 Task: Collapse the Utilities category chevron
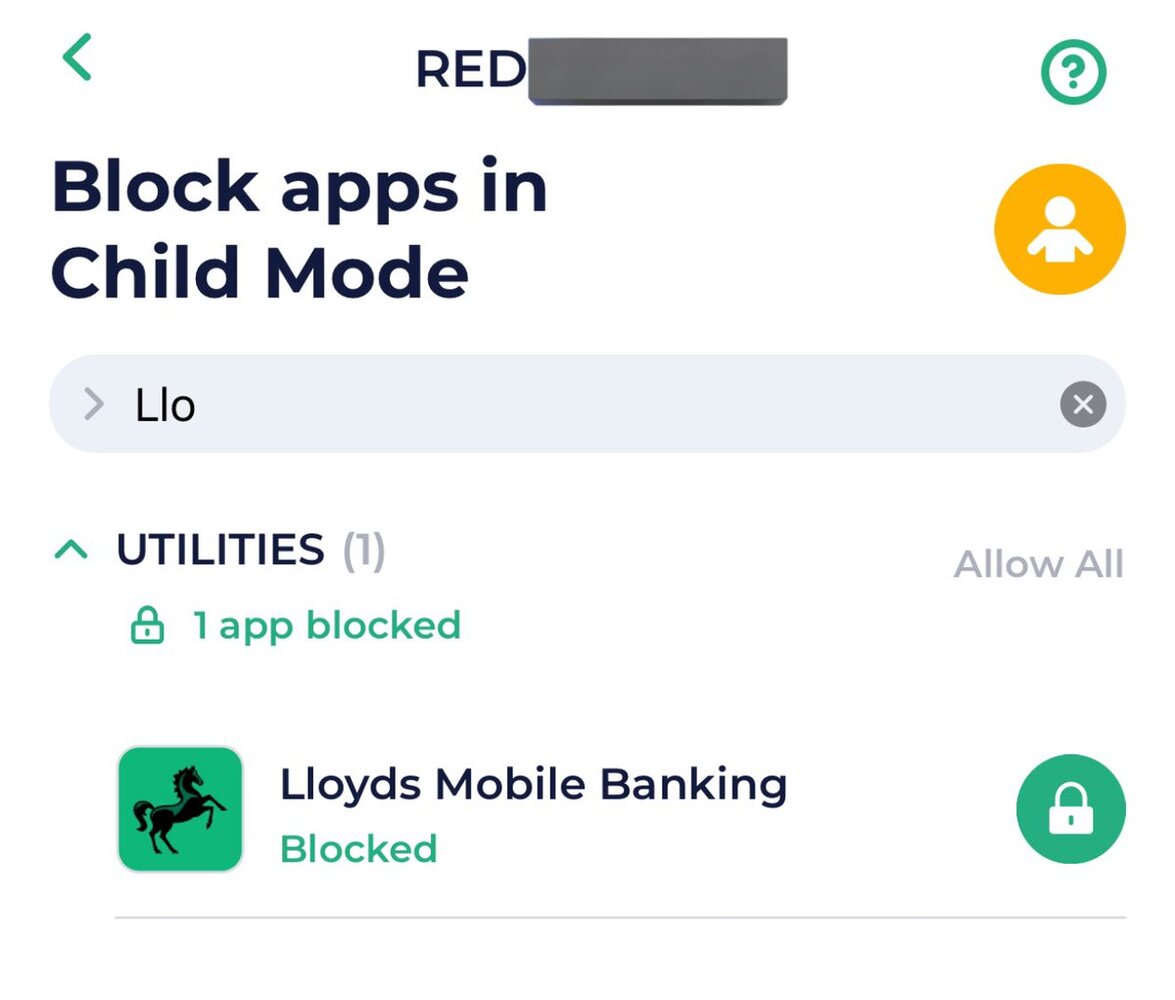click(71, 550)
